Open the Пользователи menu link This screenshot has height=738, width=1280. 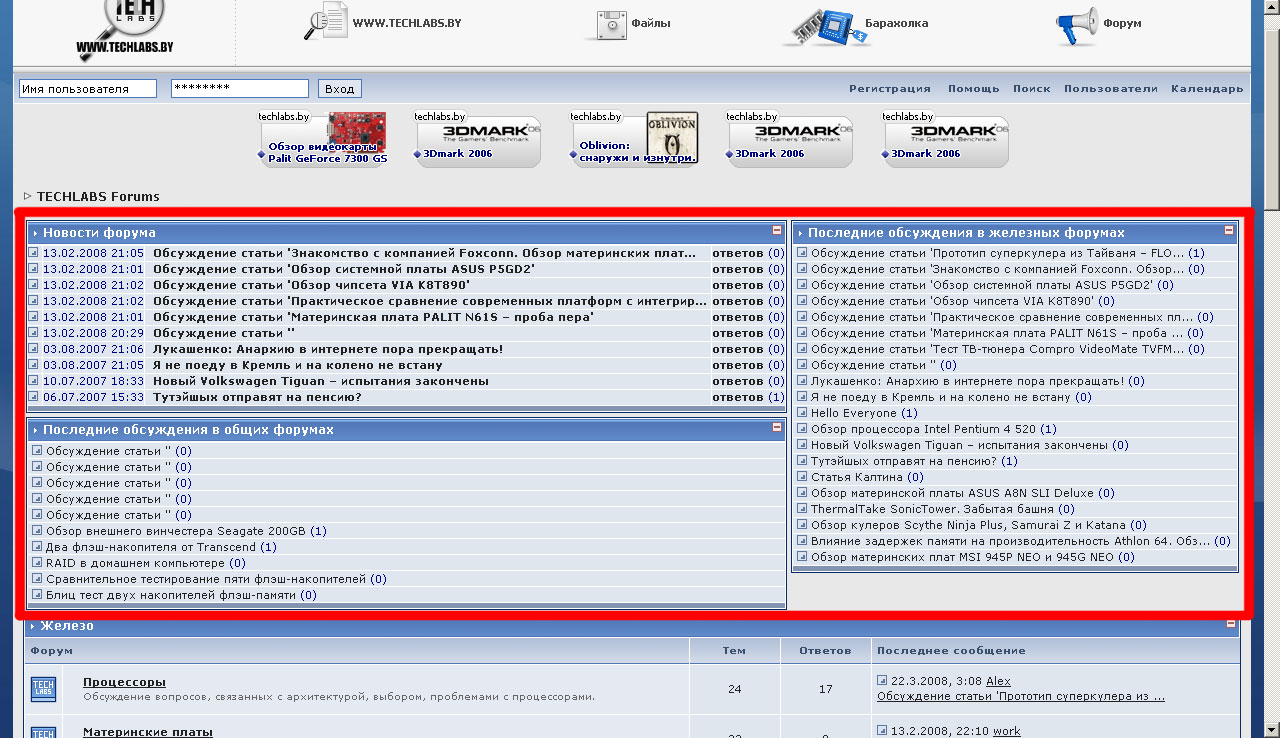(1111, 88)
